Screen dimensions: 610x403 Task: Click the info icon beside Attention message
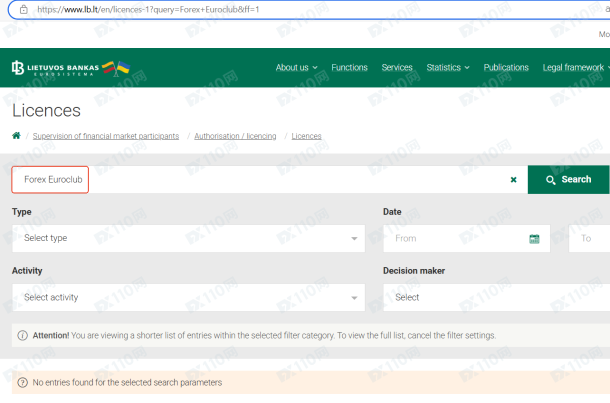point(22,335)
